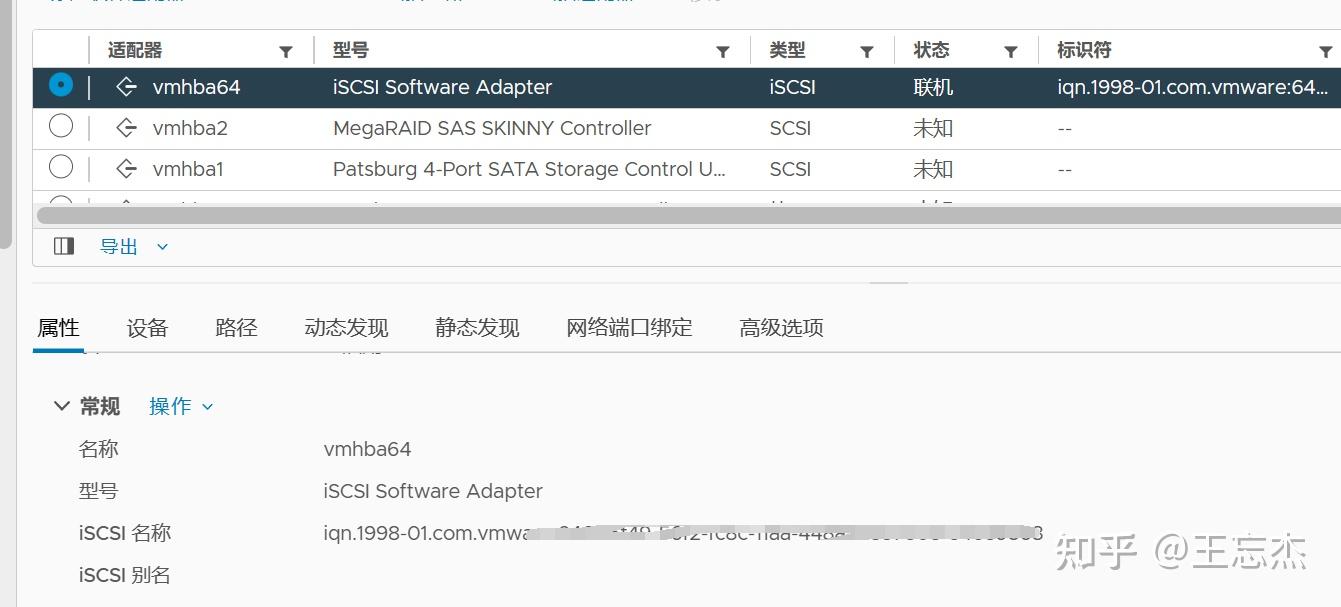Image resolution: width=1341 pixels, height=607 pixels.
Task: Select the vmhba1 radio button
Action: 61,169
